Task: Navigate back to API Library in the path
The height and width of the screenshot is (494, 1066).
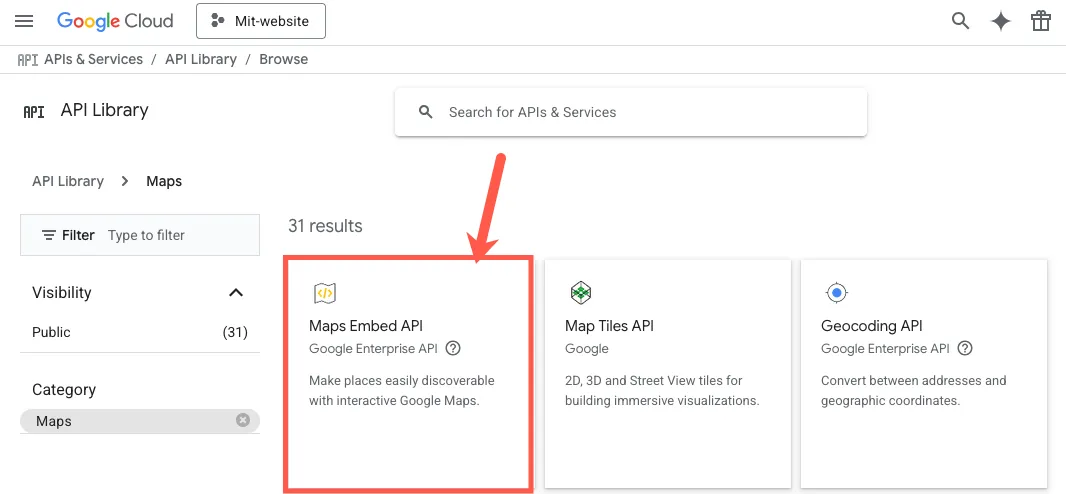Action: tap(68, 181)
